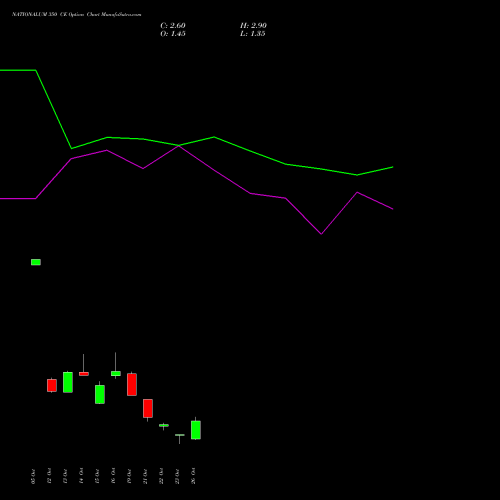Screen dimensions: 500x500
Task: Click the 15 Oct date label
Action: 97,476
